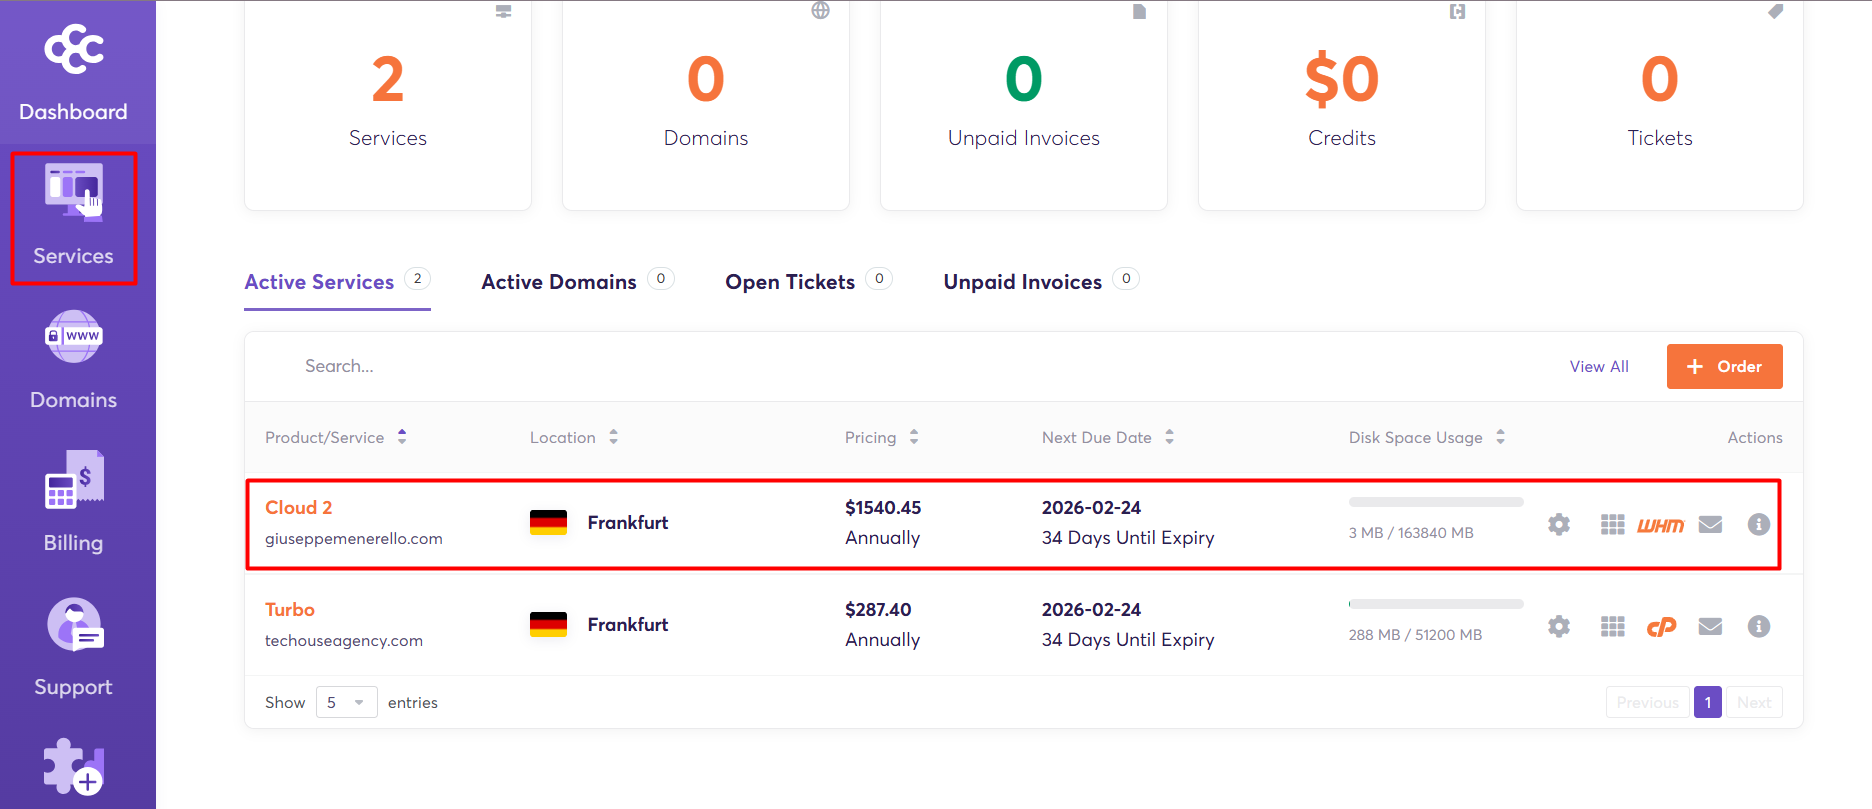The height and width of the screenshot is (809, 1872).
Task: Click giuseppemenerello.com domain text
Action: point(354,538)
